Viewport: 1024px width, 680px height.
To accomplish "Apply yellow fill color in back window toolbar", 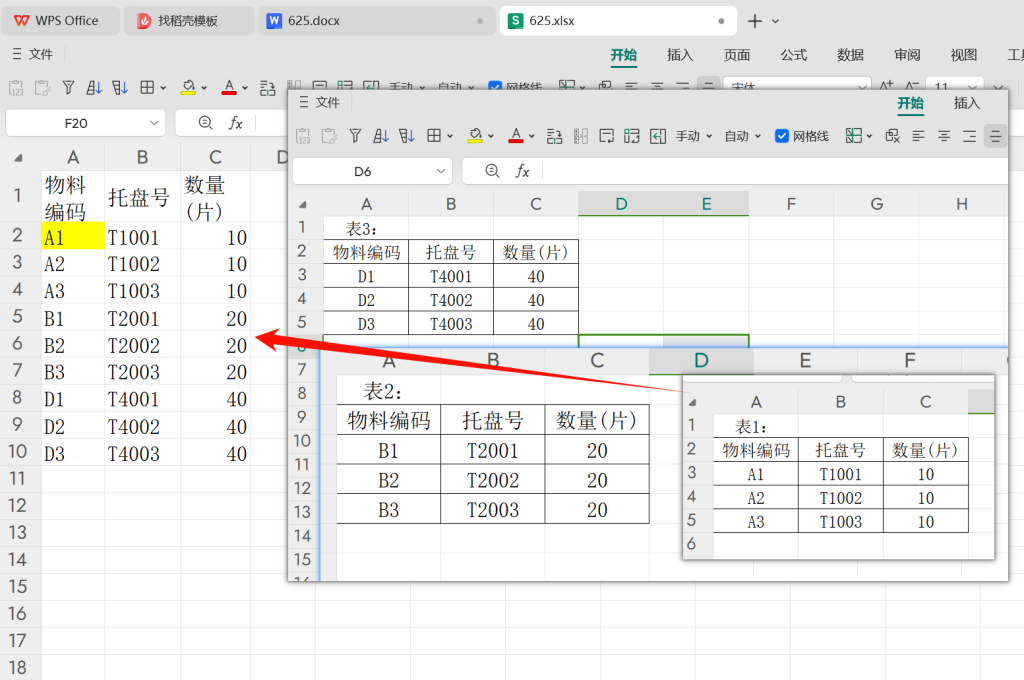I will pos(189,88).
